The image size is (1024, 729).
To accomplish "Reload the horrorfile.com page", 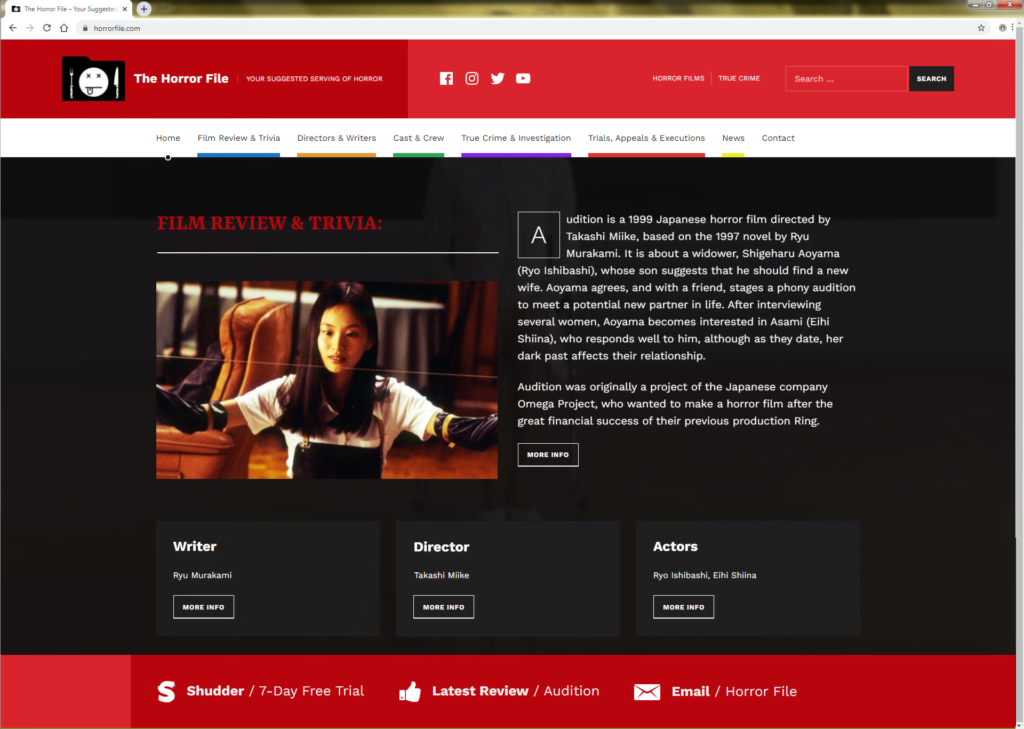I will pos(47,28).
